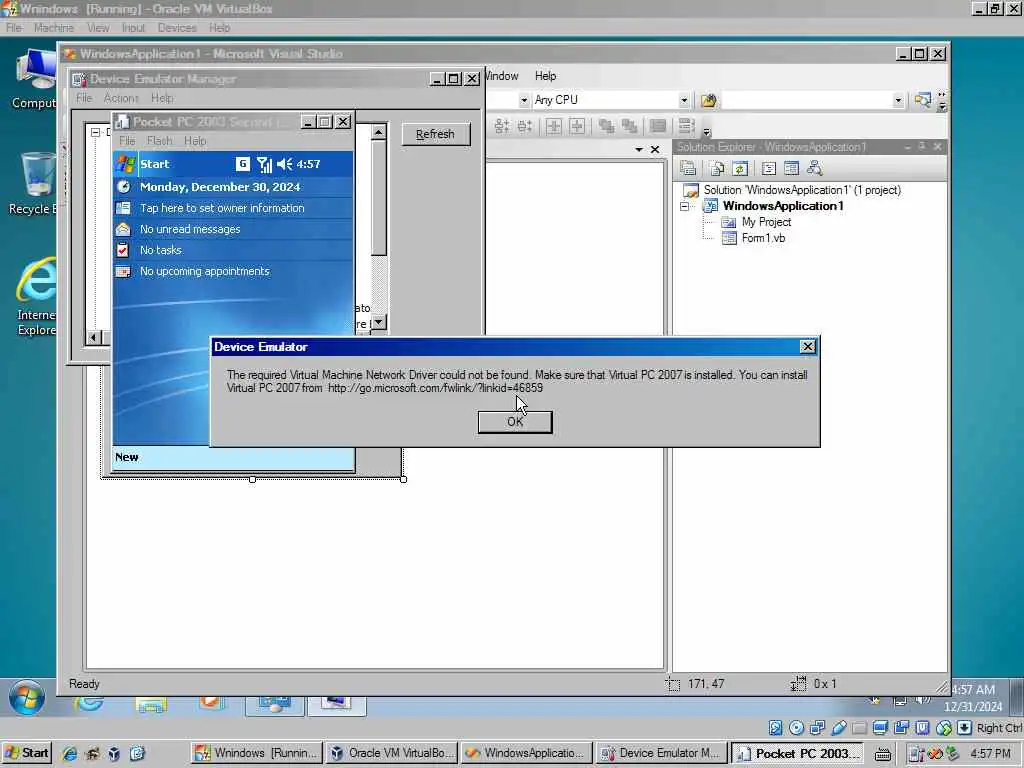
Task: Open the document tab list dropdown arrow
Action: pos(639,150)
